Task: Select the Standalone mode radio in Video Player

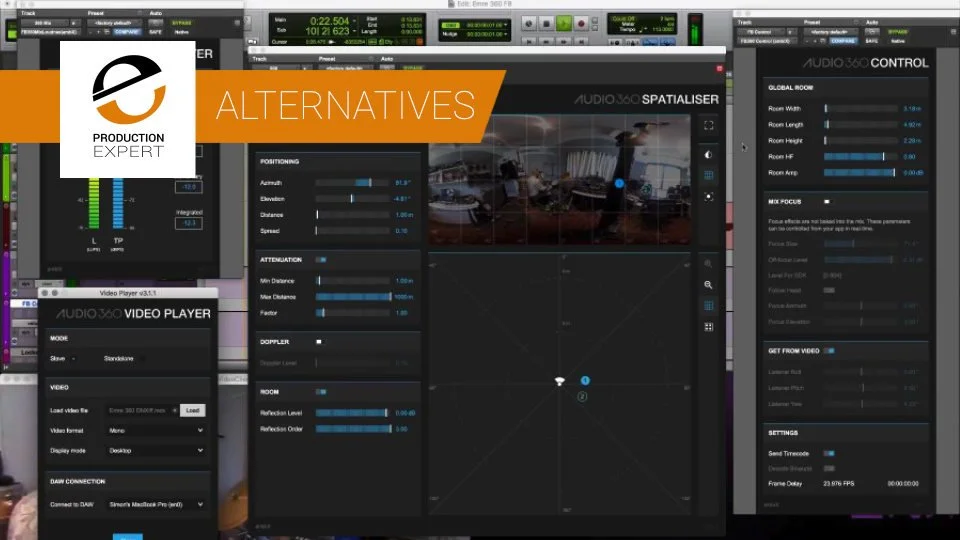Action: pyautogui.click(x=142, y=359)
